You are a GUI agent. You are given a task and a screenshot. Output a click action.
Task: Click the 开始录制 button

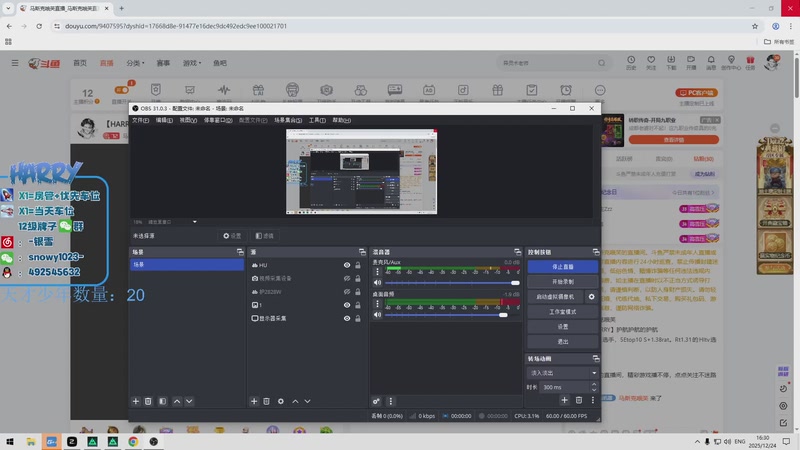(x=562, y=282)
